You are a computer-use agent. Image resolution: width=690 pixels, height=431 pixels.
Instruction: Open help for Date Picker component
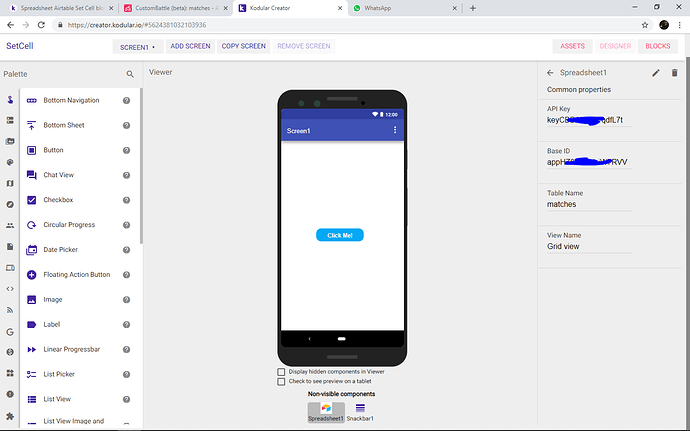(x=126, y=250)
